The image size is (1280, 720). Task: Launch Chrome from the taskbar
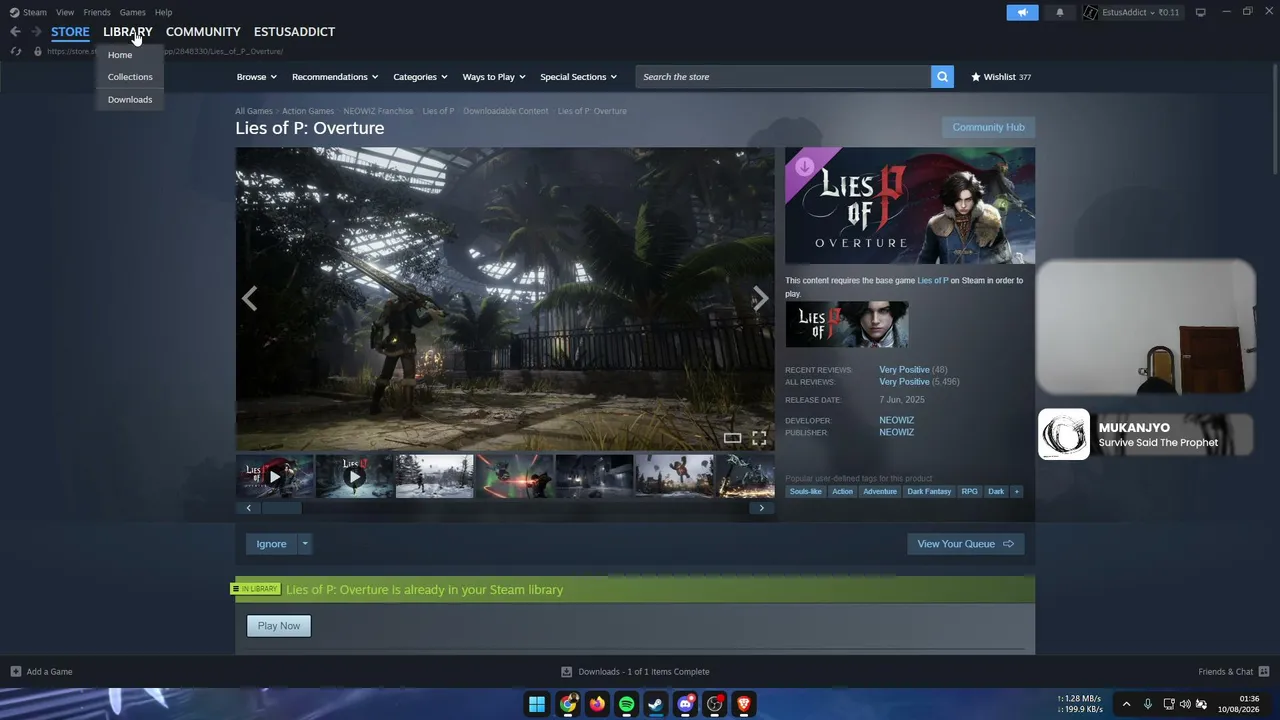point(568,704)
